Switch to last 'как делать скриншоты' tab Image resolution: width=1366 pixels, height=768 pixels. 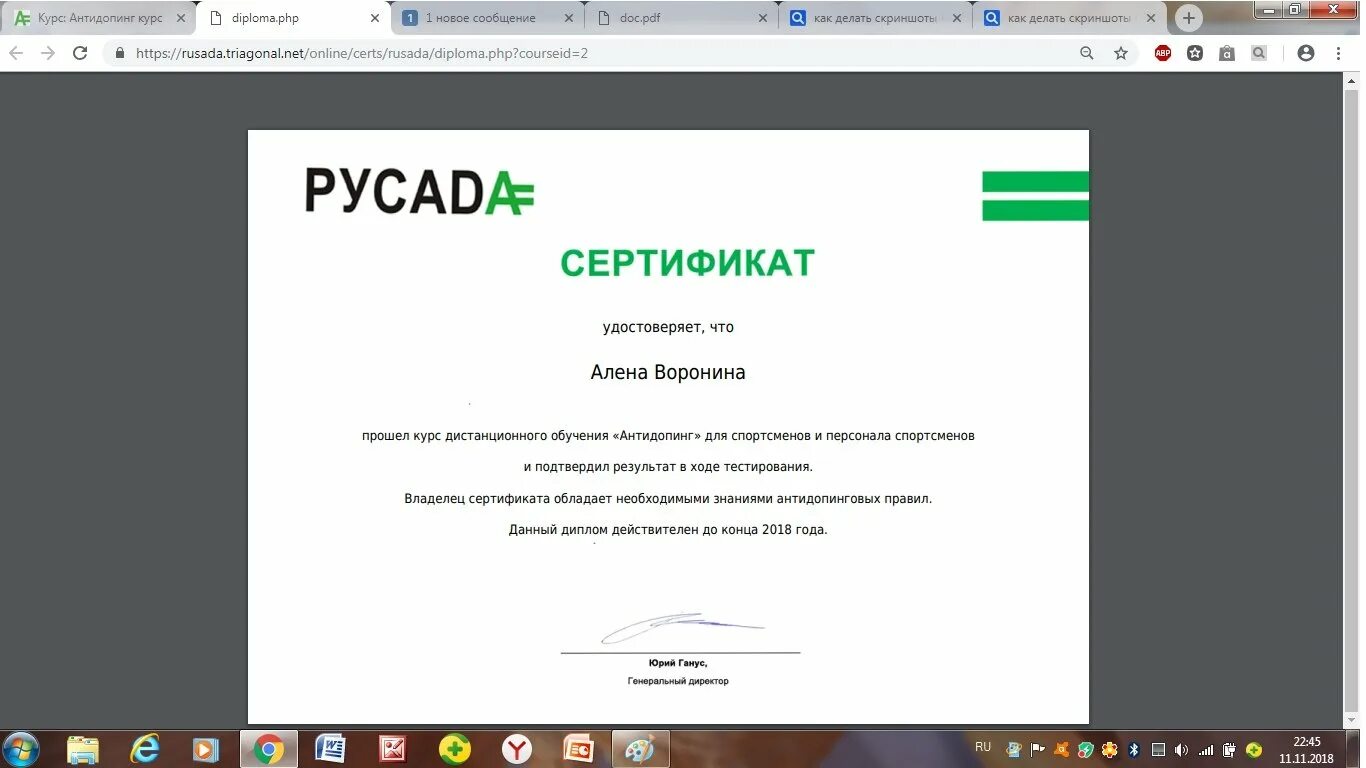pyautogui.click(x=1069, y=18)
